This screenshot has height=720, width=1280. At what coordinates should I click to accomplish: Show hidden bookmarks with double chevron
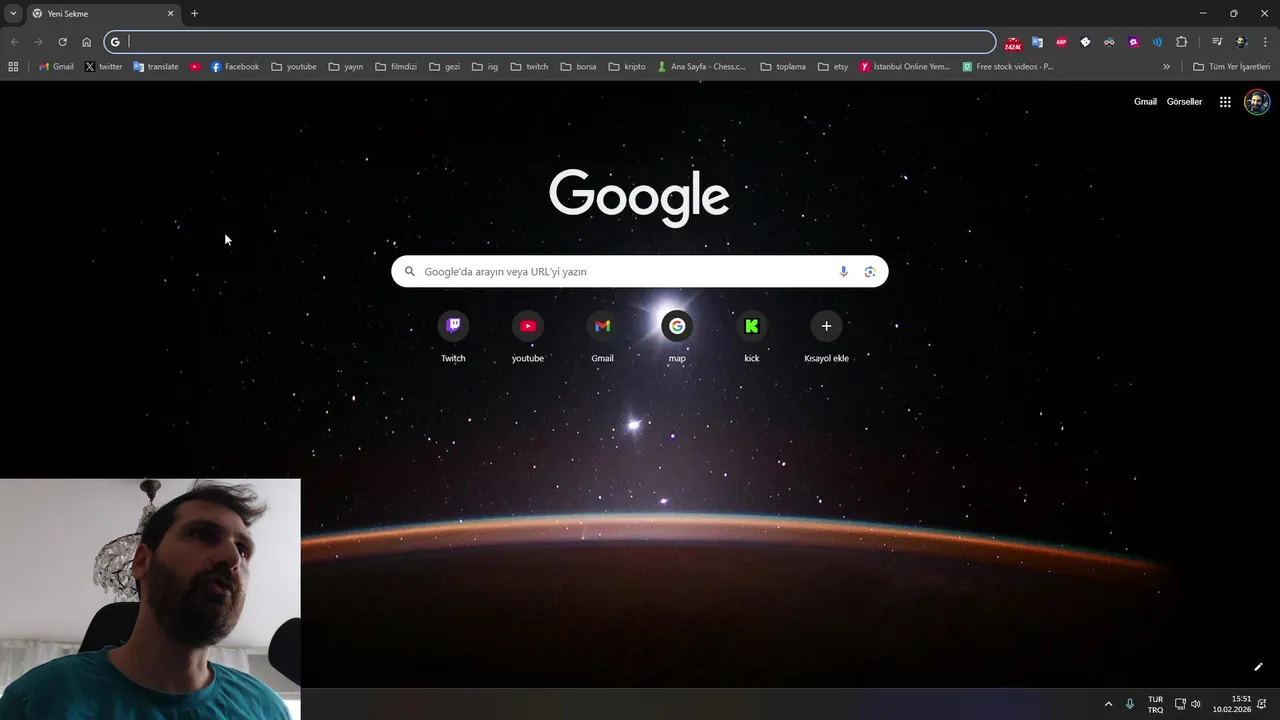click(x=1166, y=67)
